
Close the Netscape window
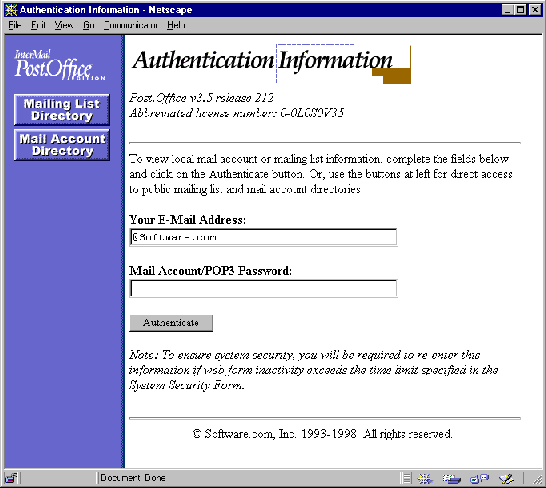[535, 10]
